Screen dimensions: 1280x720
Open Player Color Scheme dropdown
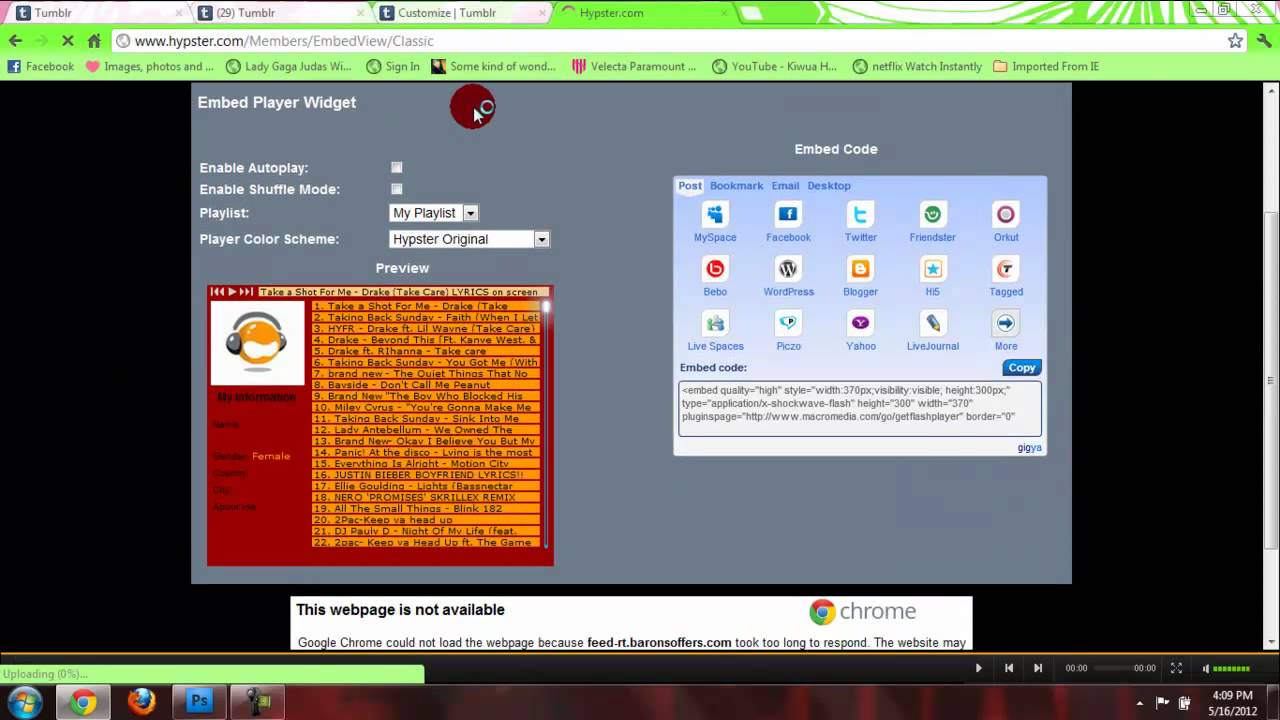click(x=469, y=239)
